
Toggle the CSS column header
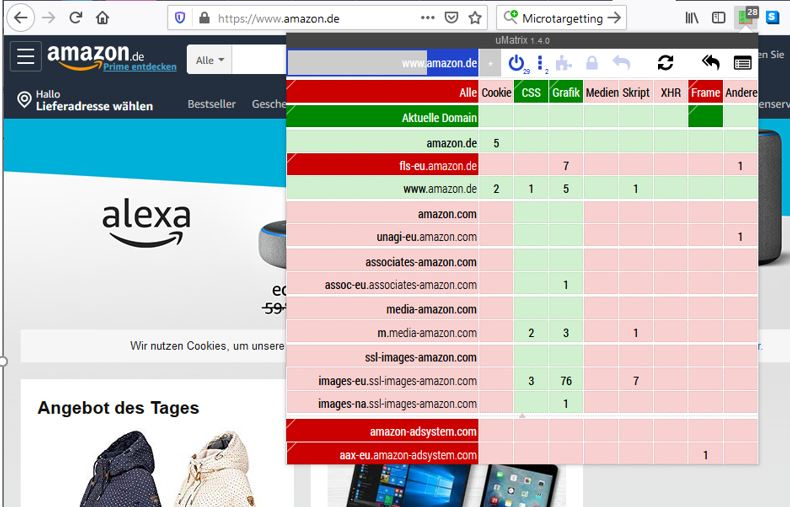click(531, 92)
